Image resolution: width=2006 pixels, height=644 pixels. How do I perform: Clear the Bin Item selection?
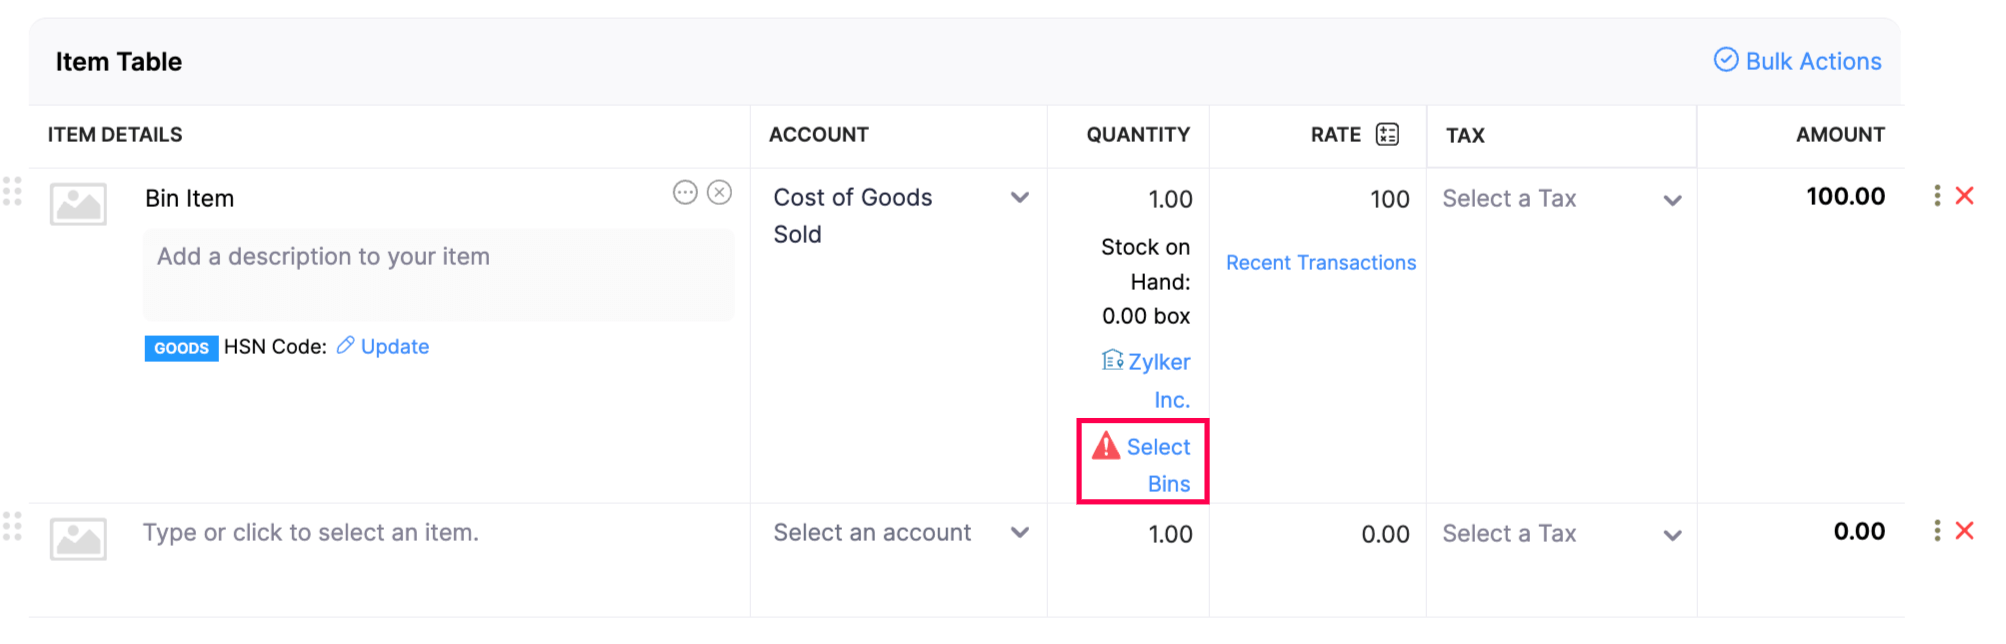(x=720, y=193)
